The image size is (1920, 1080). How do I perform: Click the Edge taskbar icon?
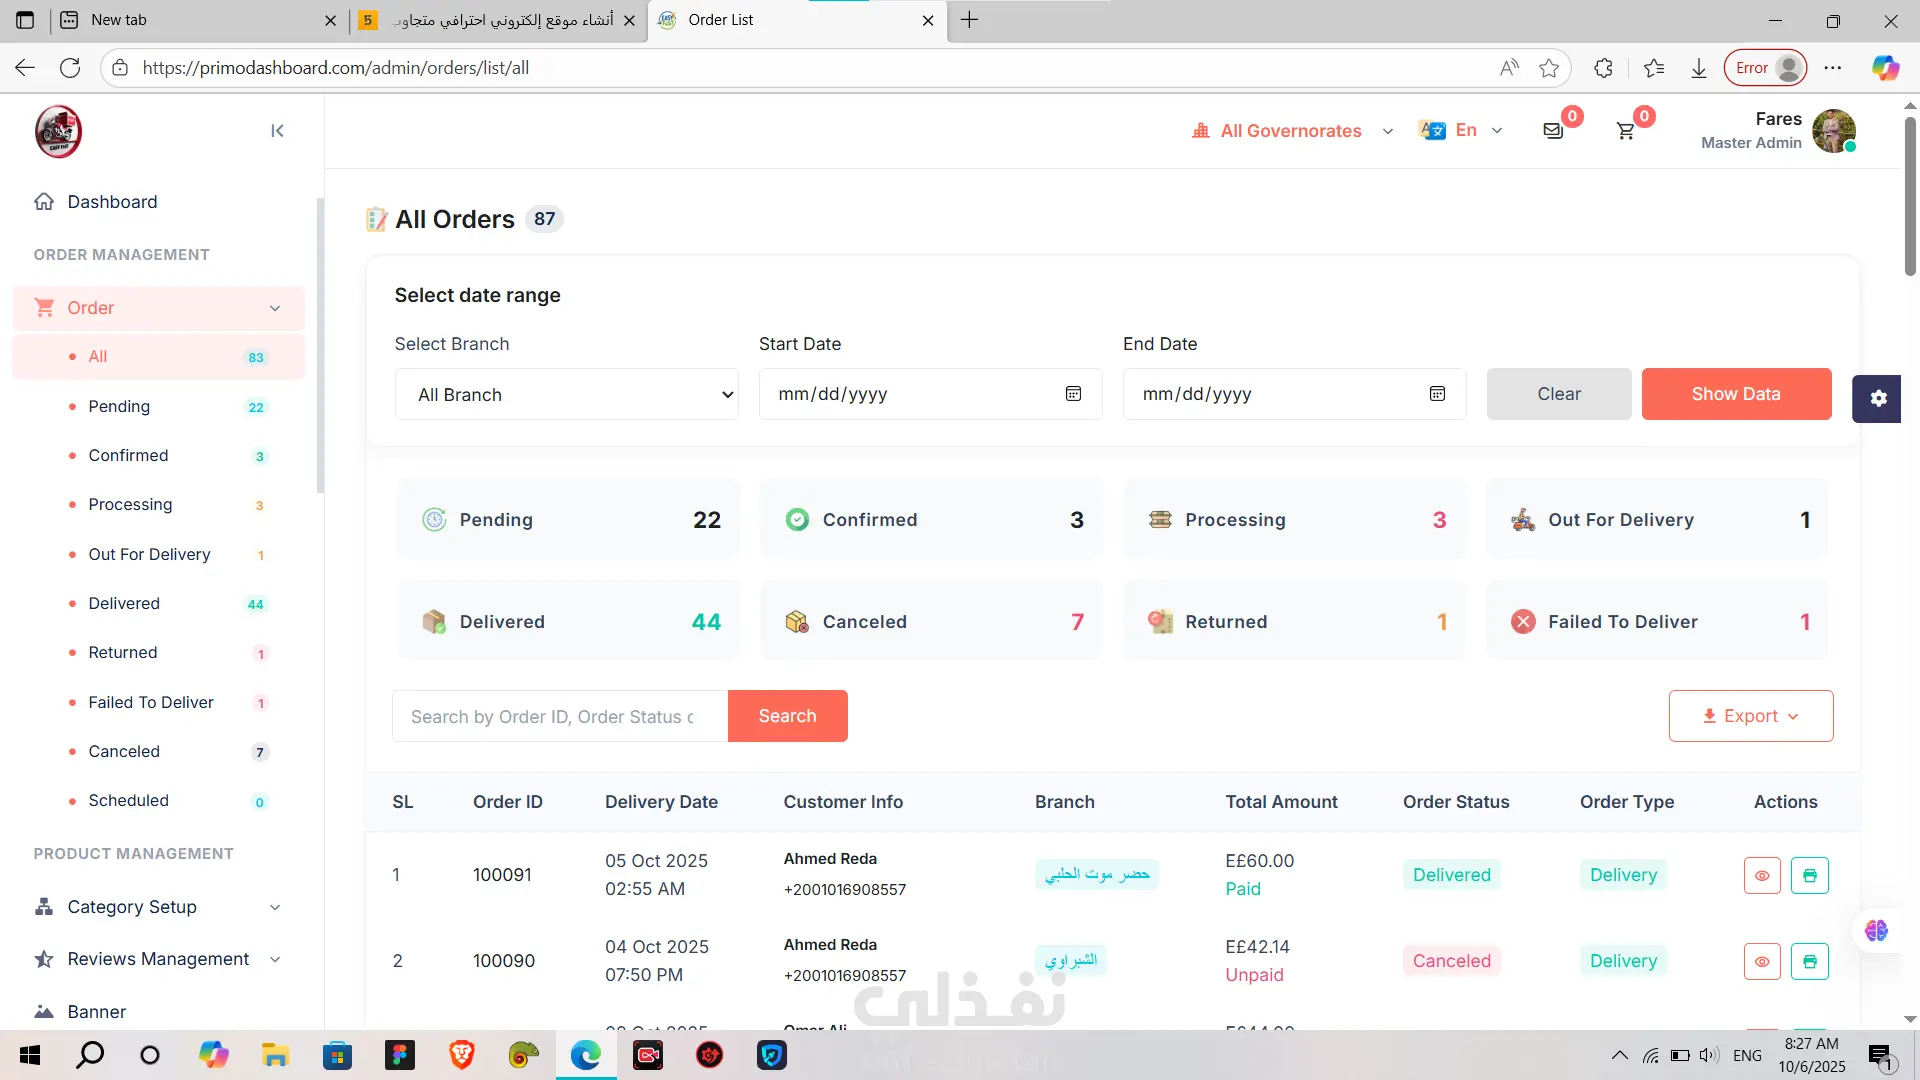coord(586,1055)
